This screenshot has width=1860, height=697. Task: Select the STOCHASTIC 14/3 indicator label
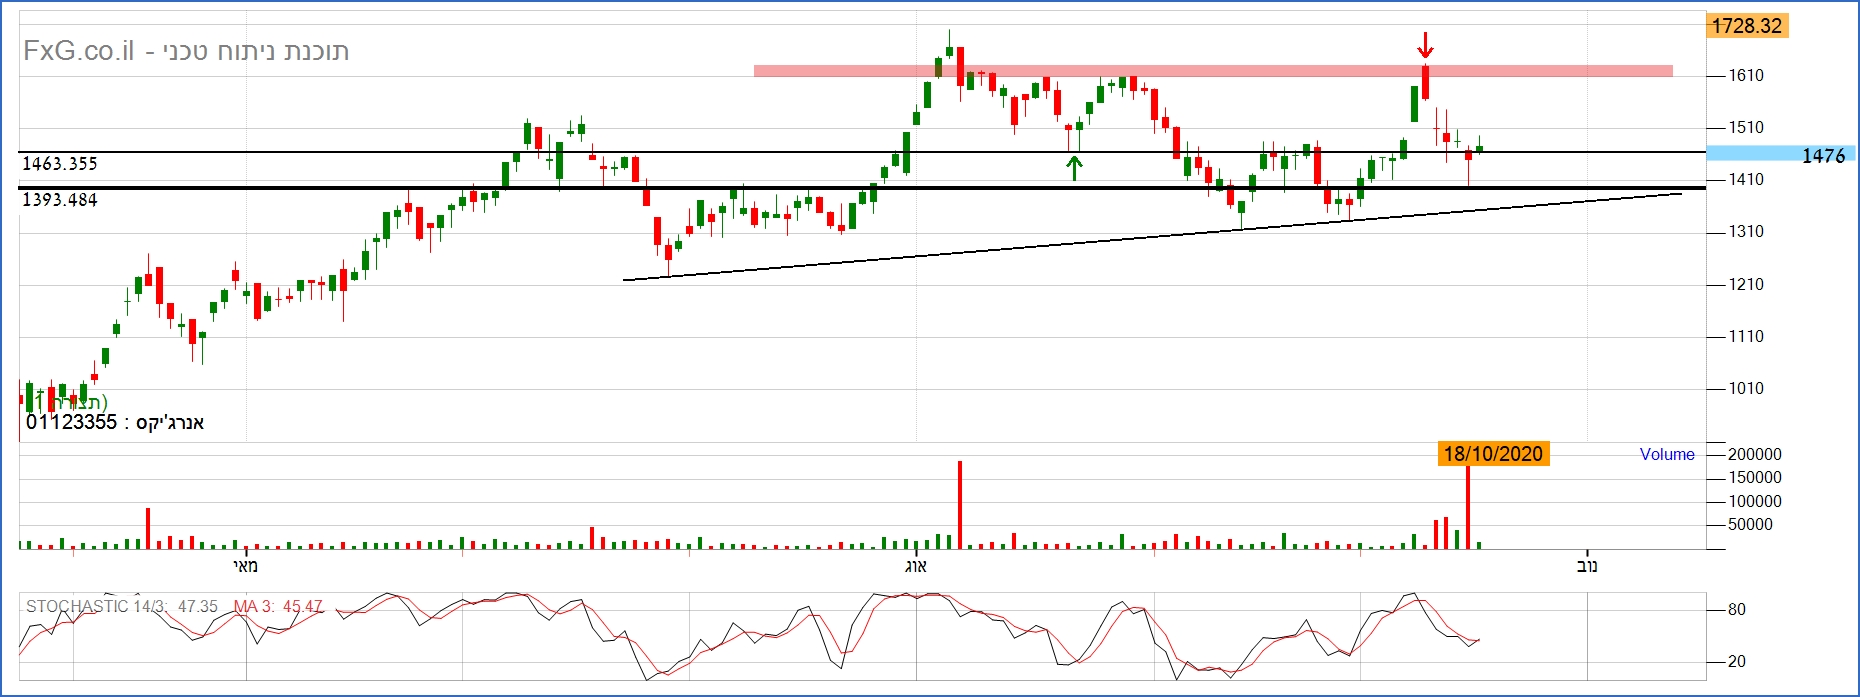pos(121,606)
